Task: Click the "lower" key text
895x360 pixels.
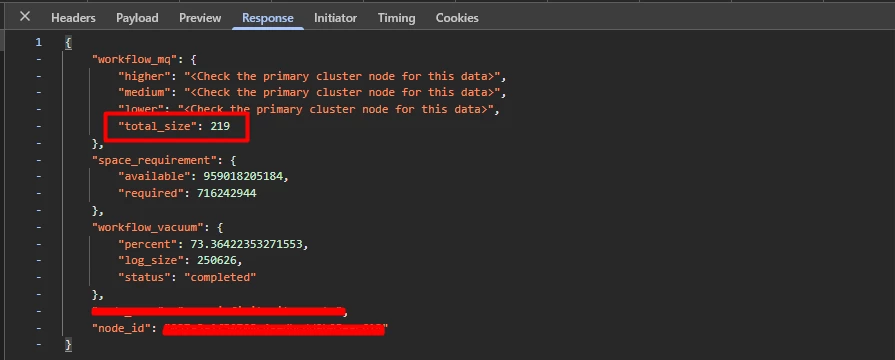Action: 141,109
